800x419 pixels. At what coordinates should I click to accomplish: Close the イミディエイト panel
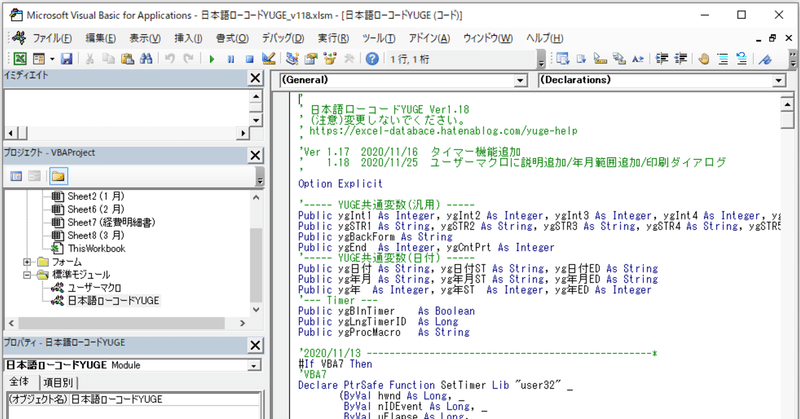[x=255, y=78]
